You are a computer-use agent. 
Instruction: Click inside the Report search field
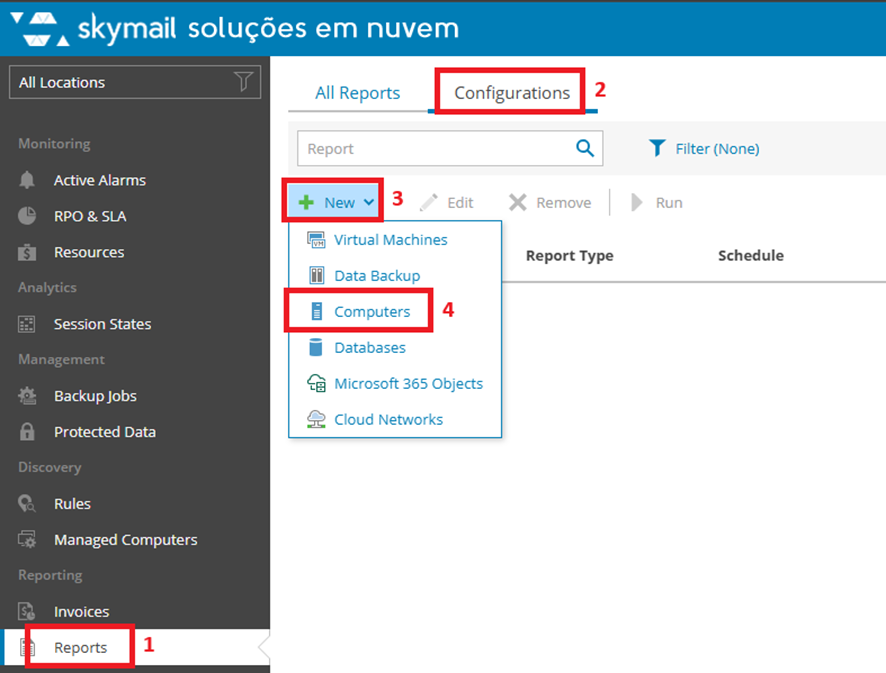pyautogui.click(x=435, y=149)
